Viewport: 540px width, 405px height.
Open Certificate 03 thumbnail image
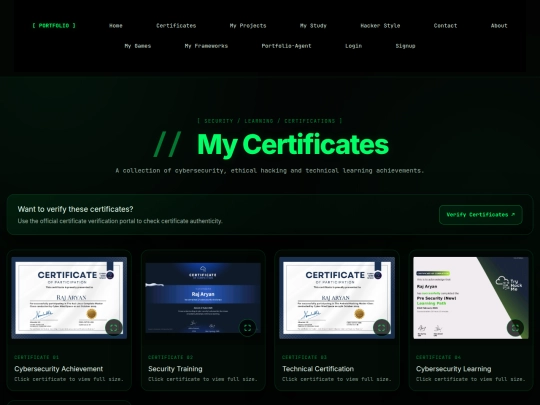(337, 298)
